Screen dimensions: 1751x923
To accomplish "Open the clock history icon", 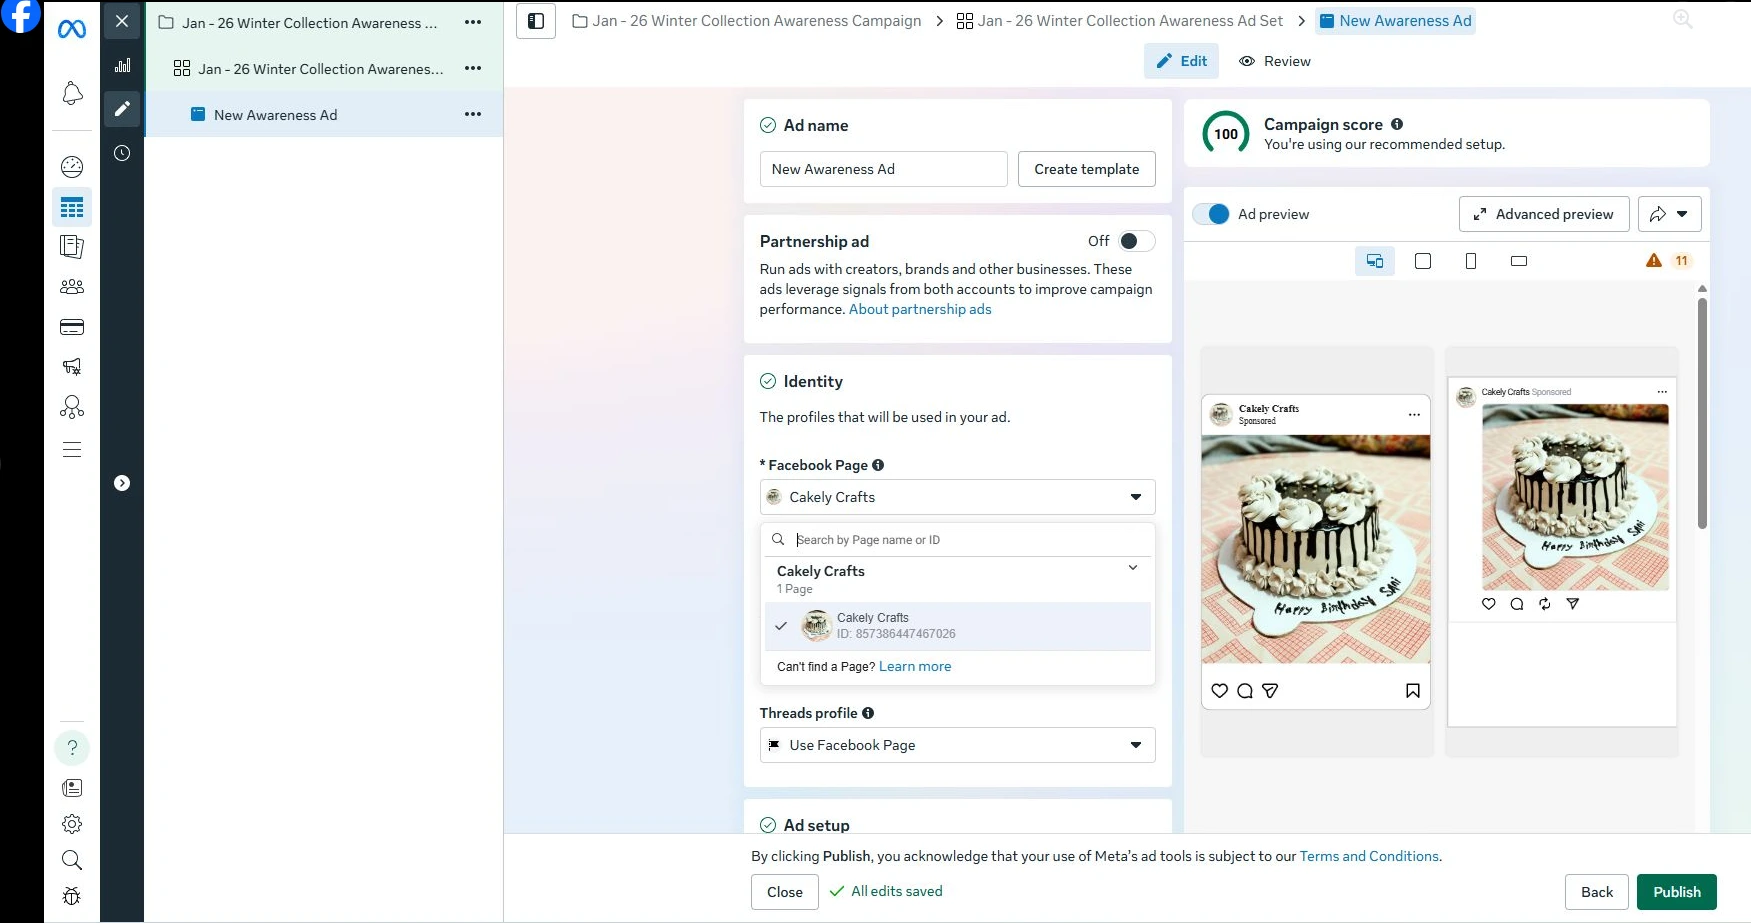I will coord(122,153).
